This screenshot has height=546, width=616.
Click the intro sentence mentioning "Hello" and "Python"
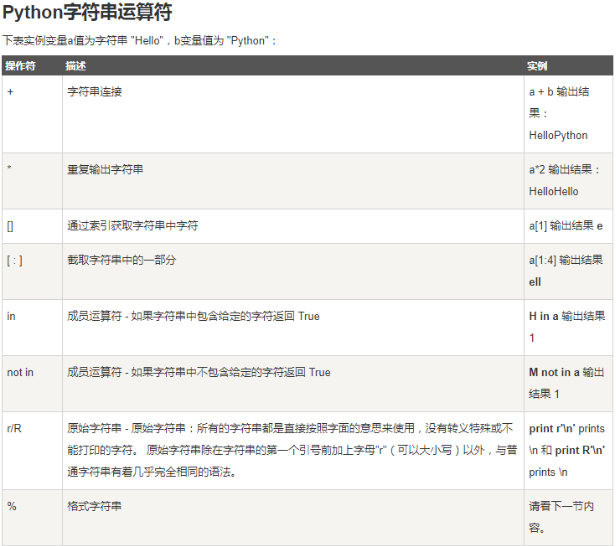(139, 40)
